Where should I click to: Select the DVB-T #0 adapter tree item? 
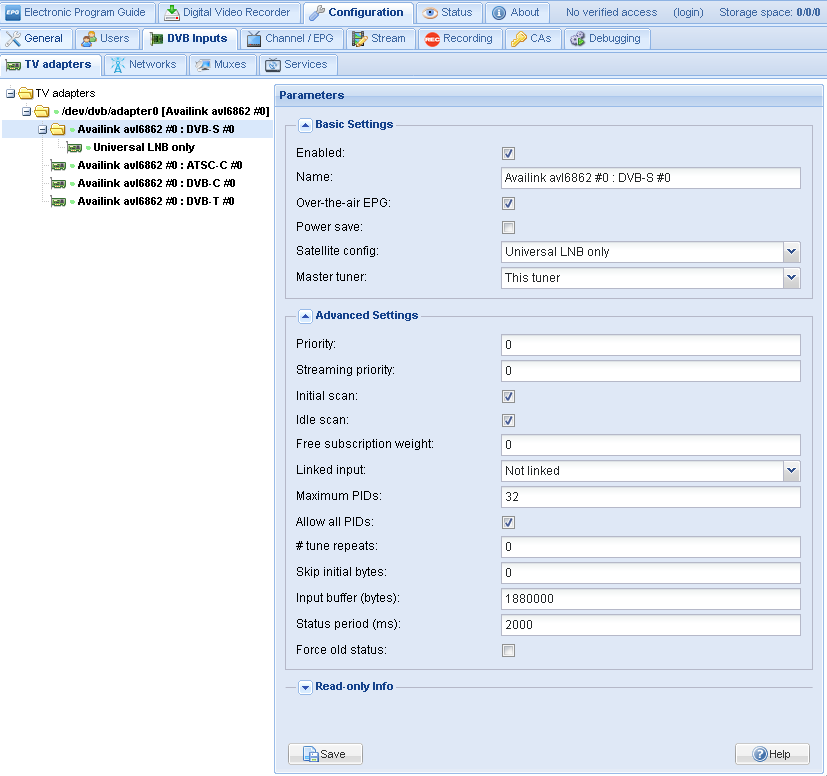(156, 201)
